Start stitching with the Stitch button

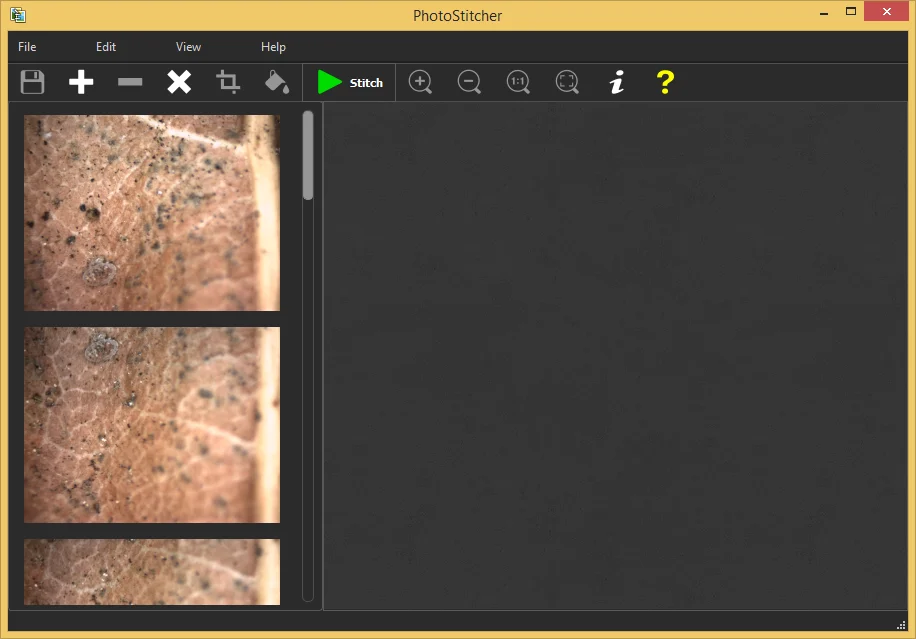[350, 82]
